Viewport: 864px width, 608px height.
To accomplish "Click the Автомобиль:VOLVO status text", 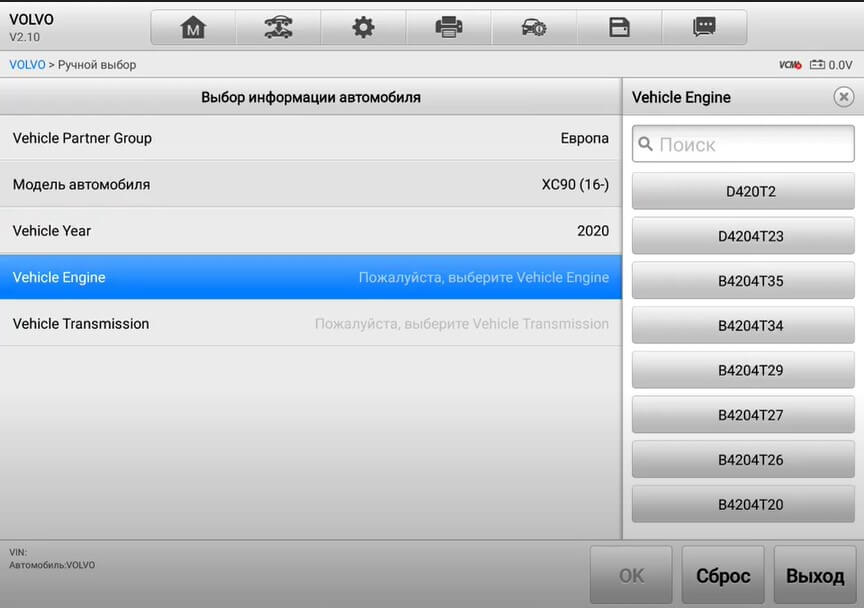I will point(52,565).
